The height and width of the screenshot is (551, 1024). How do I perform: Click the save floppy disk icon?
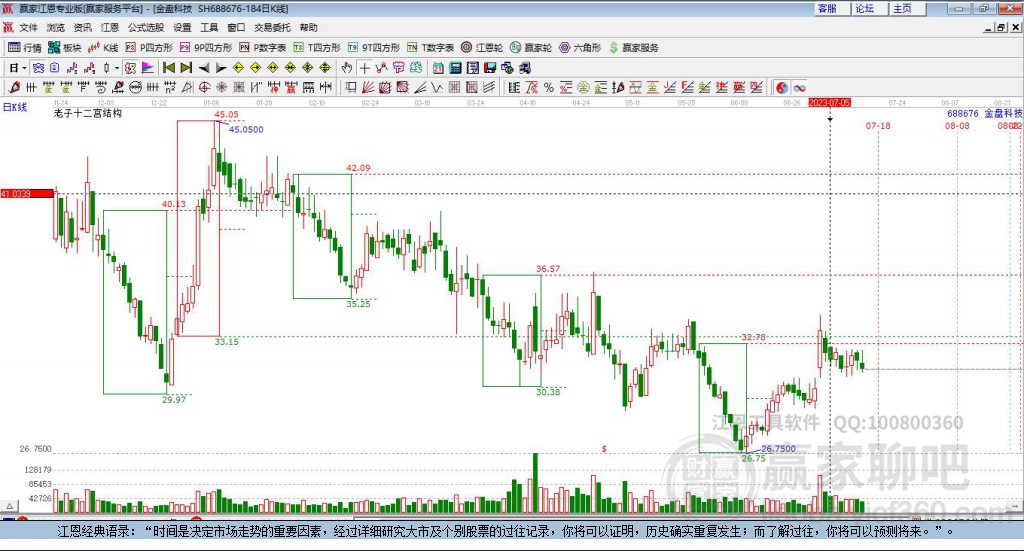(490, 67)
